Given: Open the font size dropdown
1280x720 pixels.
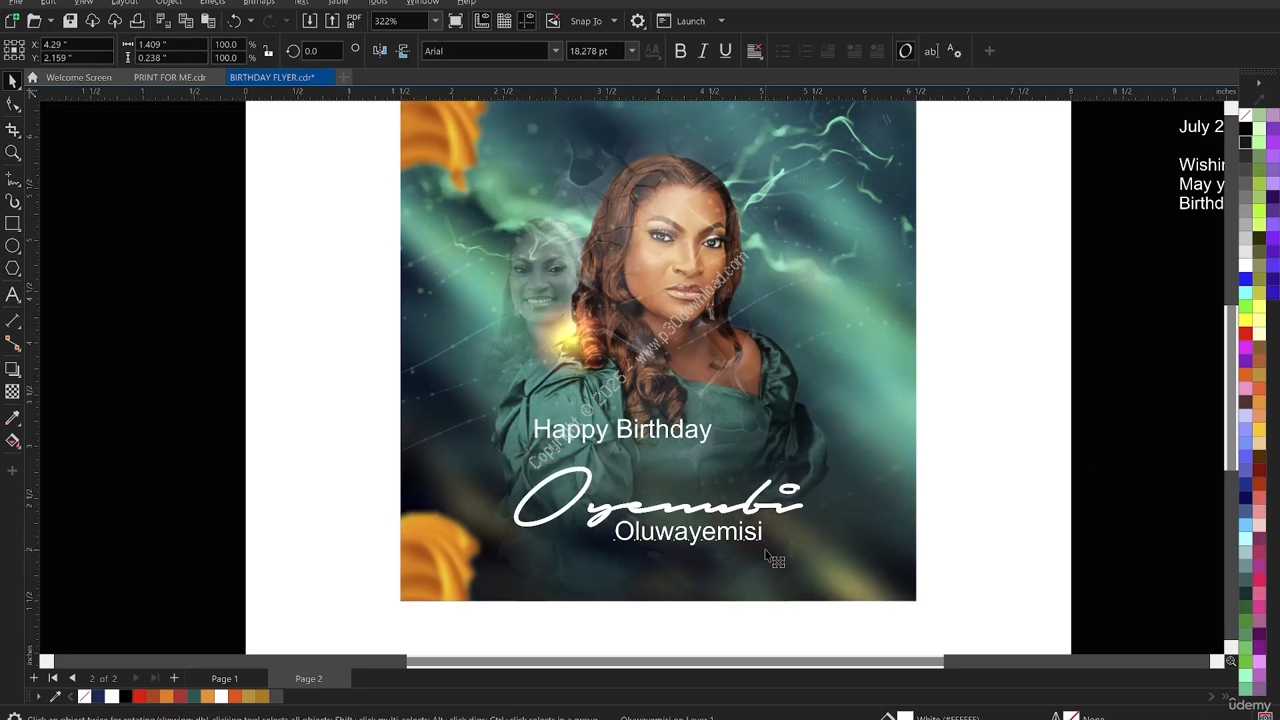Looking at the screenshot, I should pyautogui.click(x=632, y=51).
